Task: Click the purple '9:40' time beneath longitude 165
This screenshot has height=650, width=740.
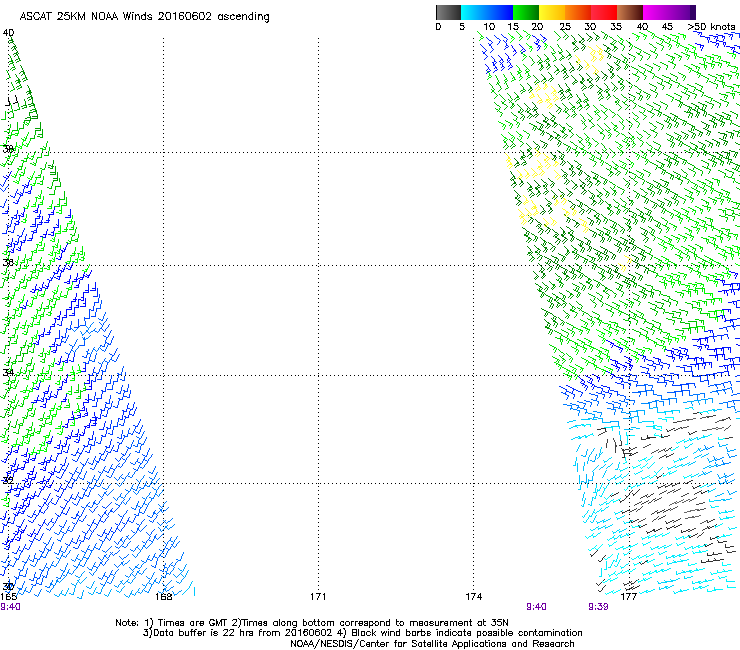Action: click(10, 607)
